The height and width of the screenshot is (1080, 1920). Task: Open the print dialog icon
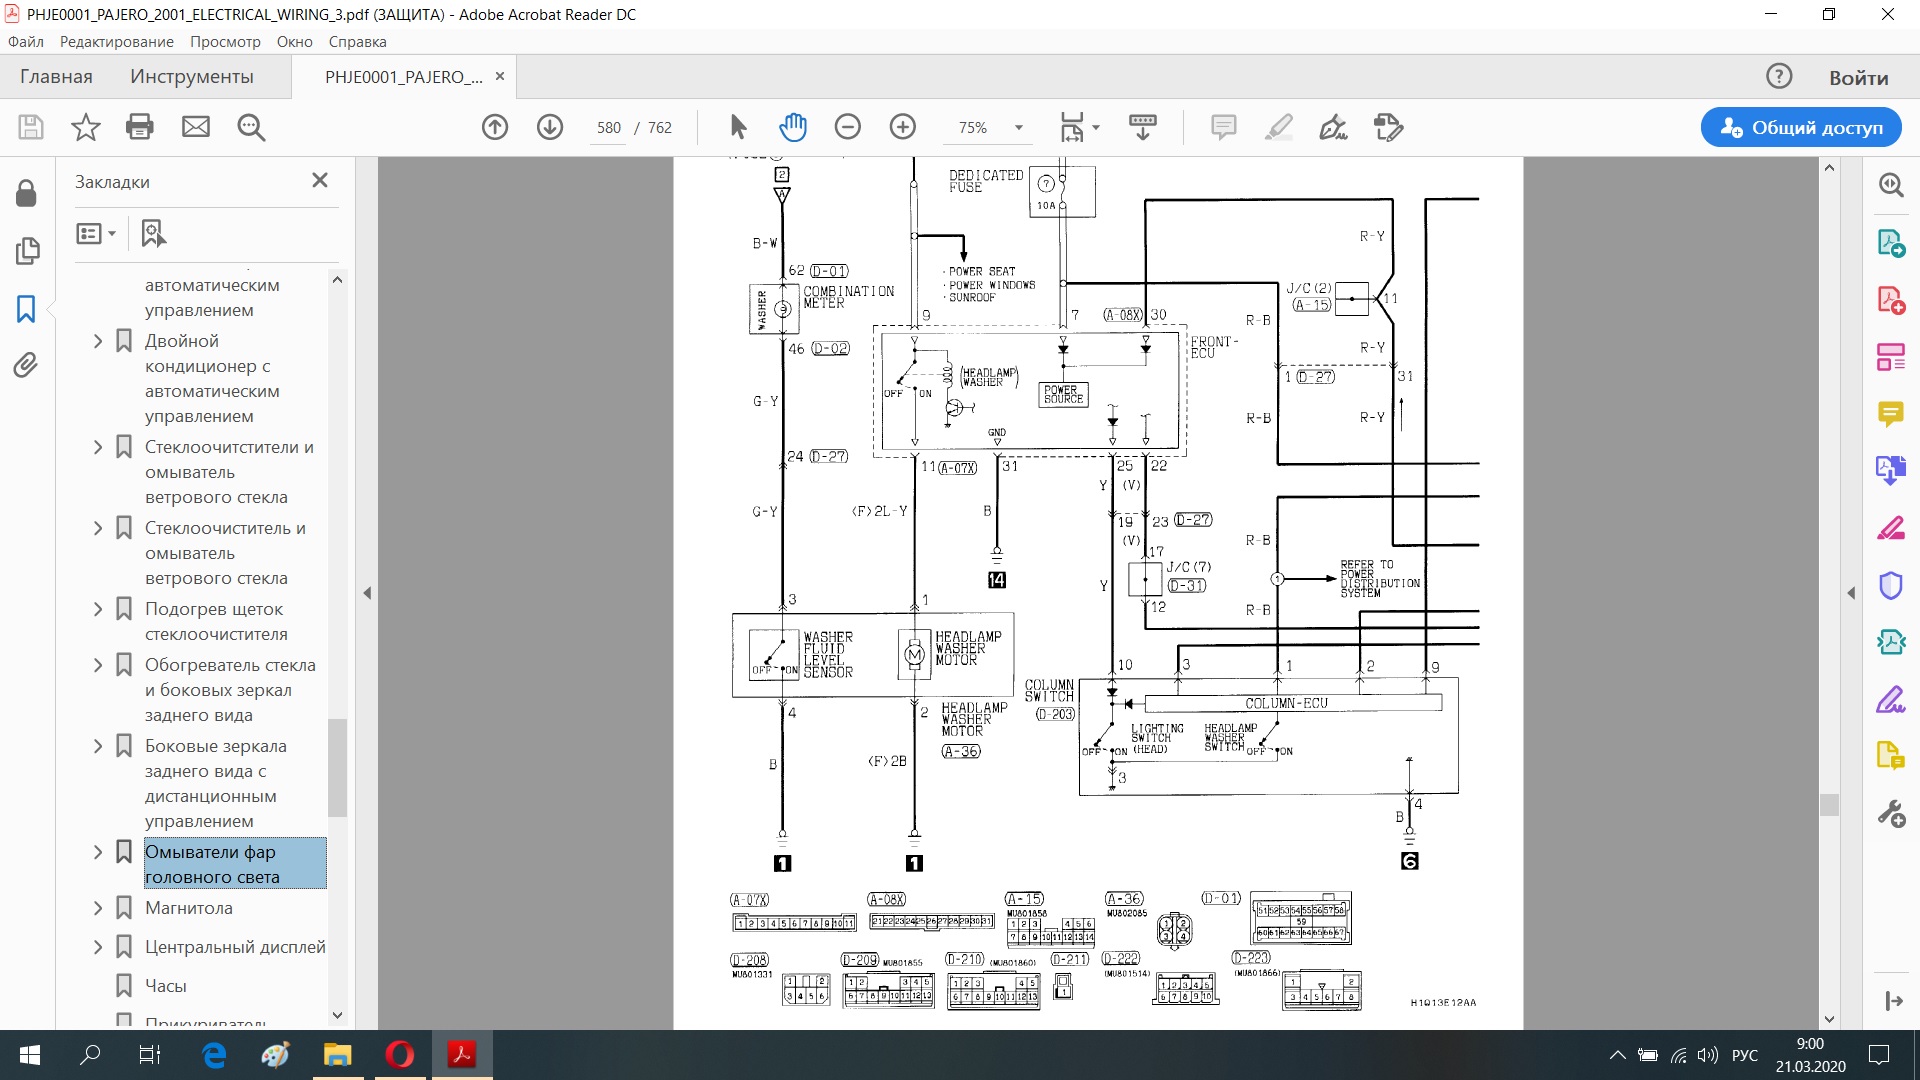(140, 127)
